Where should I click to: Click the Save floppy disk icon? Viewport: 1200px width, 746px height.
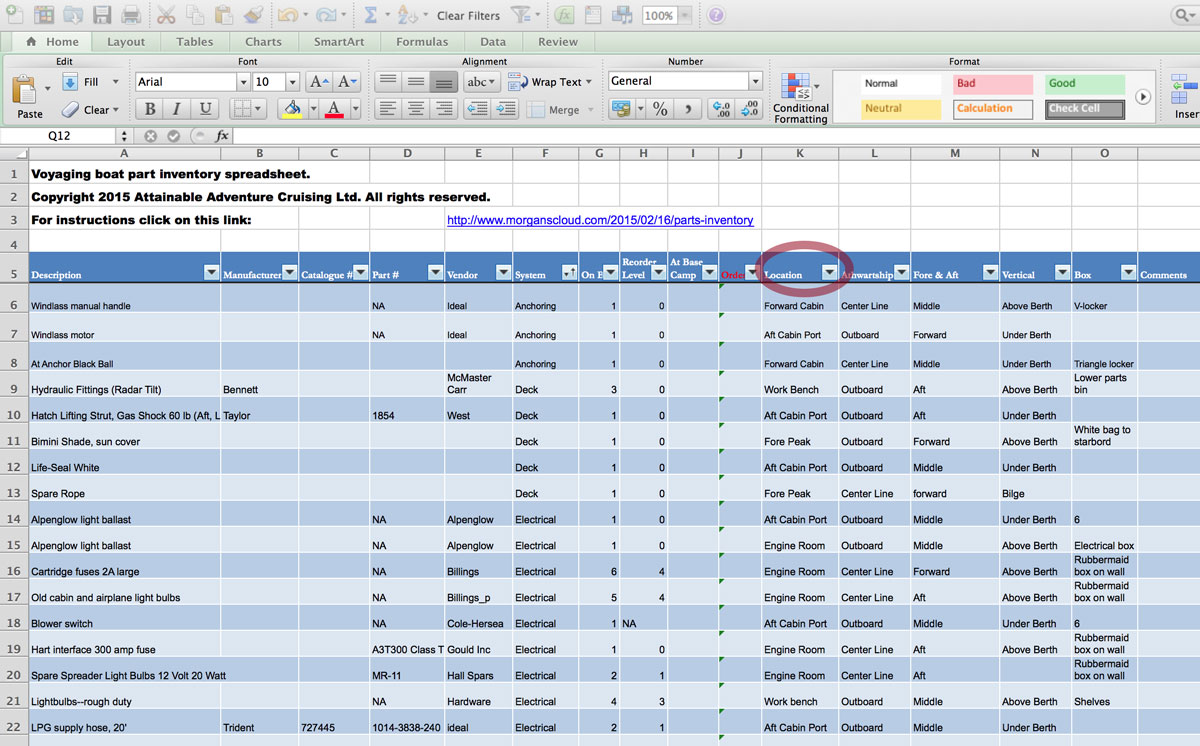(102, 15)
